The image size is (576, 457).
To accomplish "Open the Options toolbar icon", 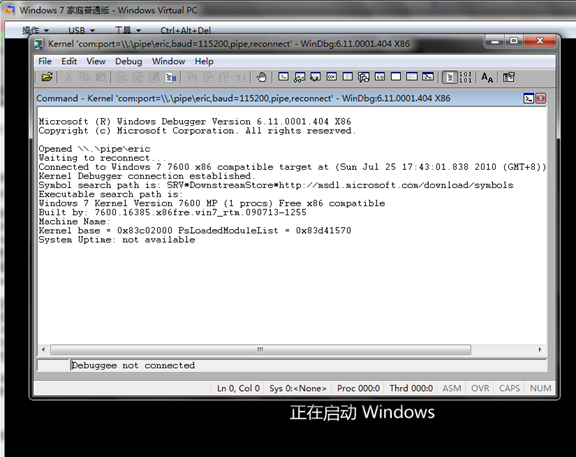I will [x=509, y=77].
